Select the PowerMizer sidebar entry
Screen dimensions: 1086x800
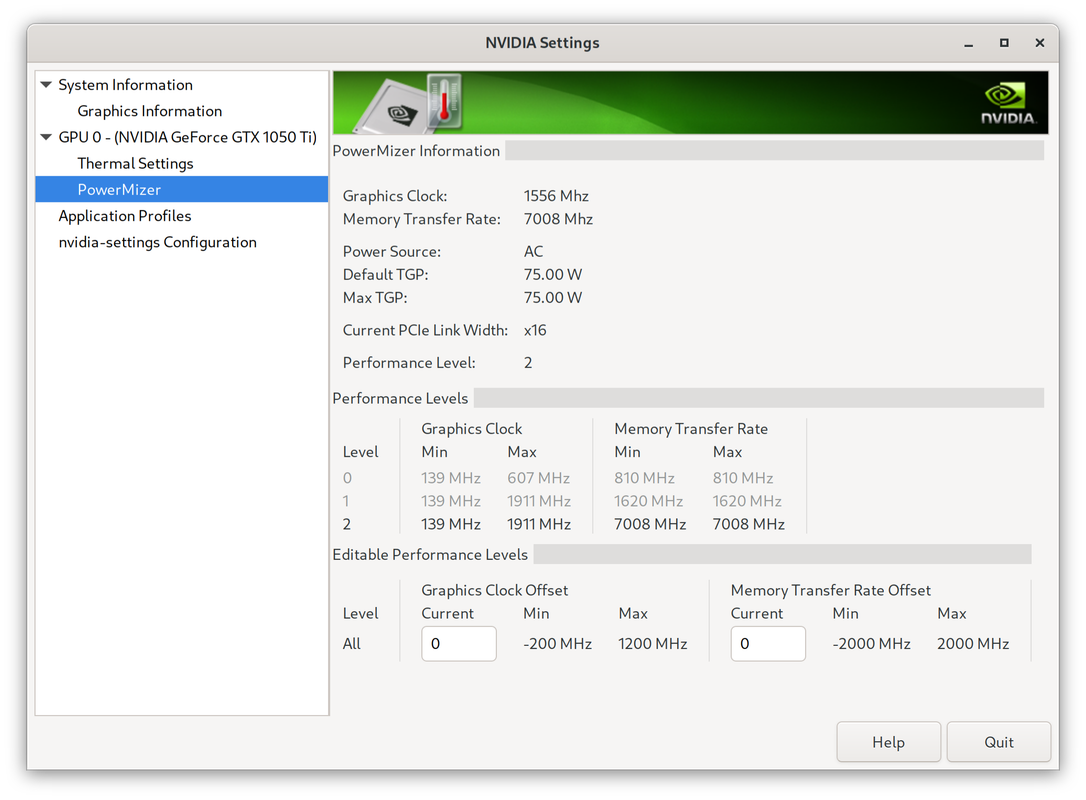pyautogui.click(x=181, y=189)
